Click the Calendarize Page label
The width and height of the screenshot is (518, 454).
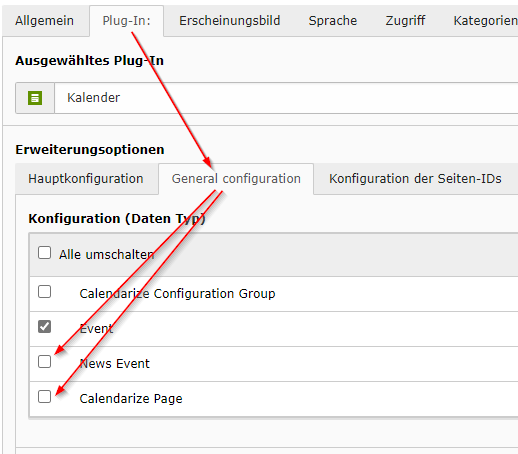point(131,398)
